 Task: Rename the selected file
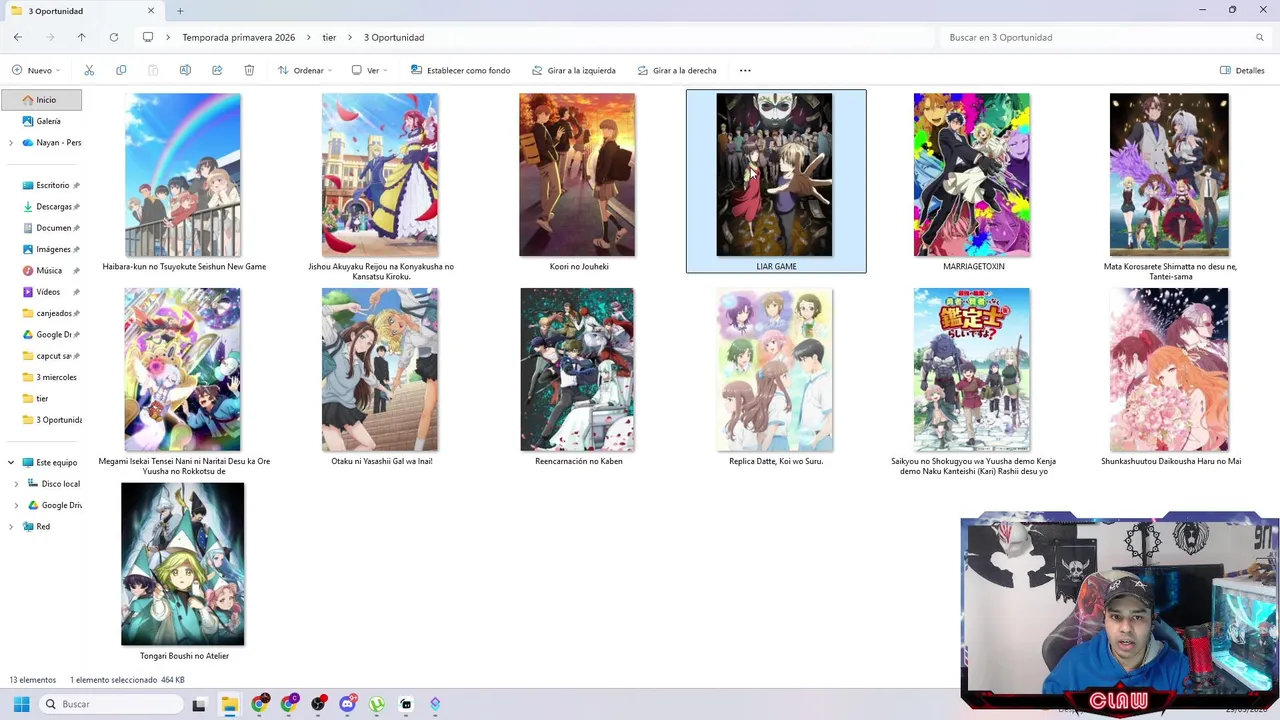(185, 70)
